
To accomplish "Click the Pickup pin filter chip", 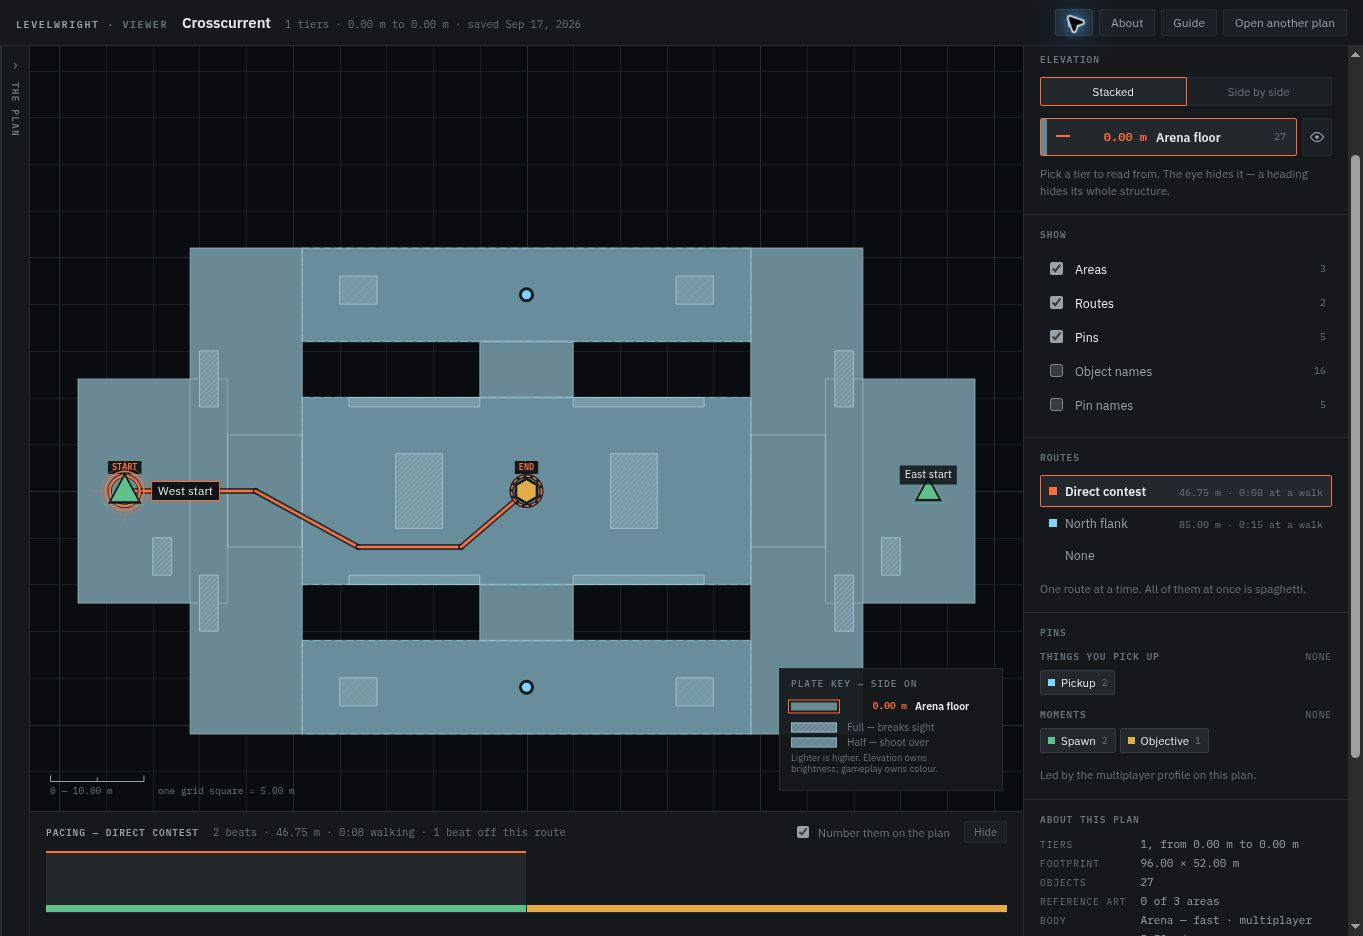I will (1077, 683).
